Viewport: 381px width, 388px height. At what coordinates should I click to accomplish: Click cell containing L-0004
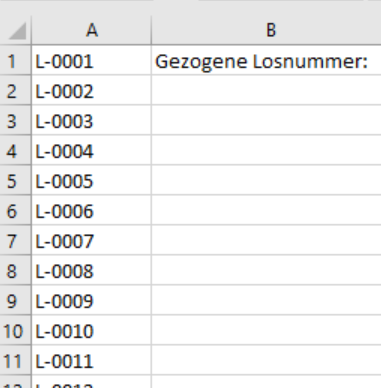pos(92,150)
